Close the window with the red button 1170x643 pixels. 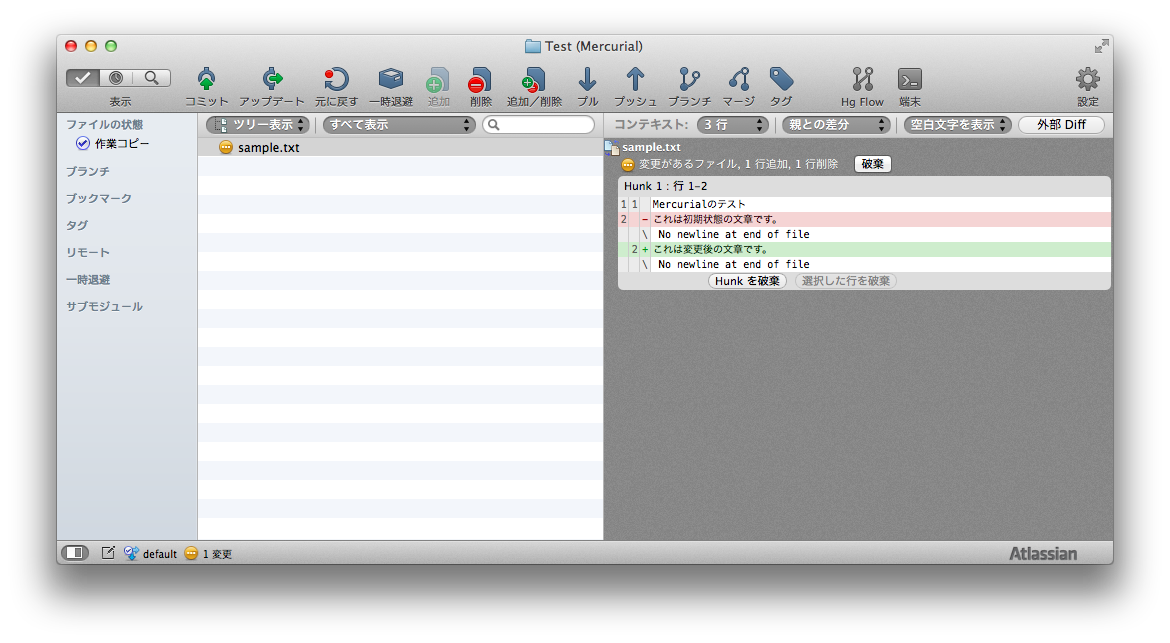click(71, 46)
